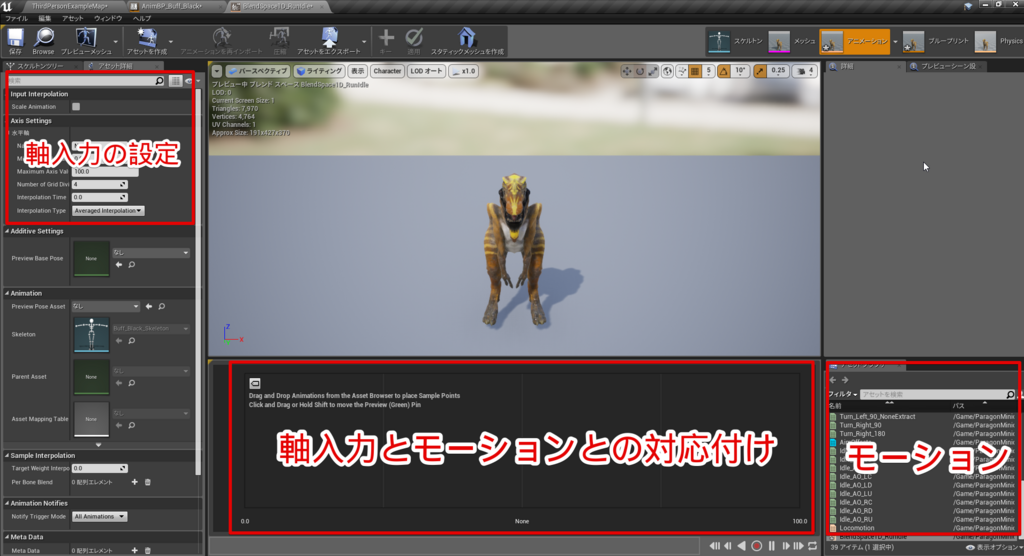
Task: Toggle world/local coordinate globe icon
Action: [667, 71]
